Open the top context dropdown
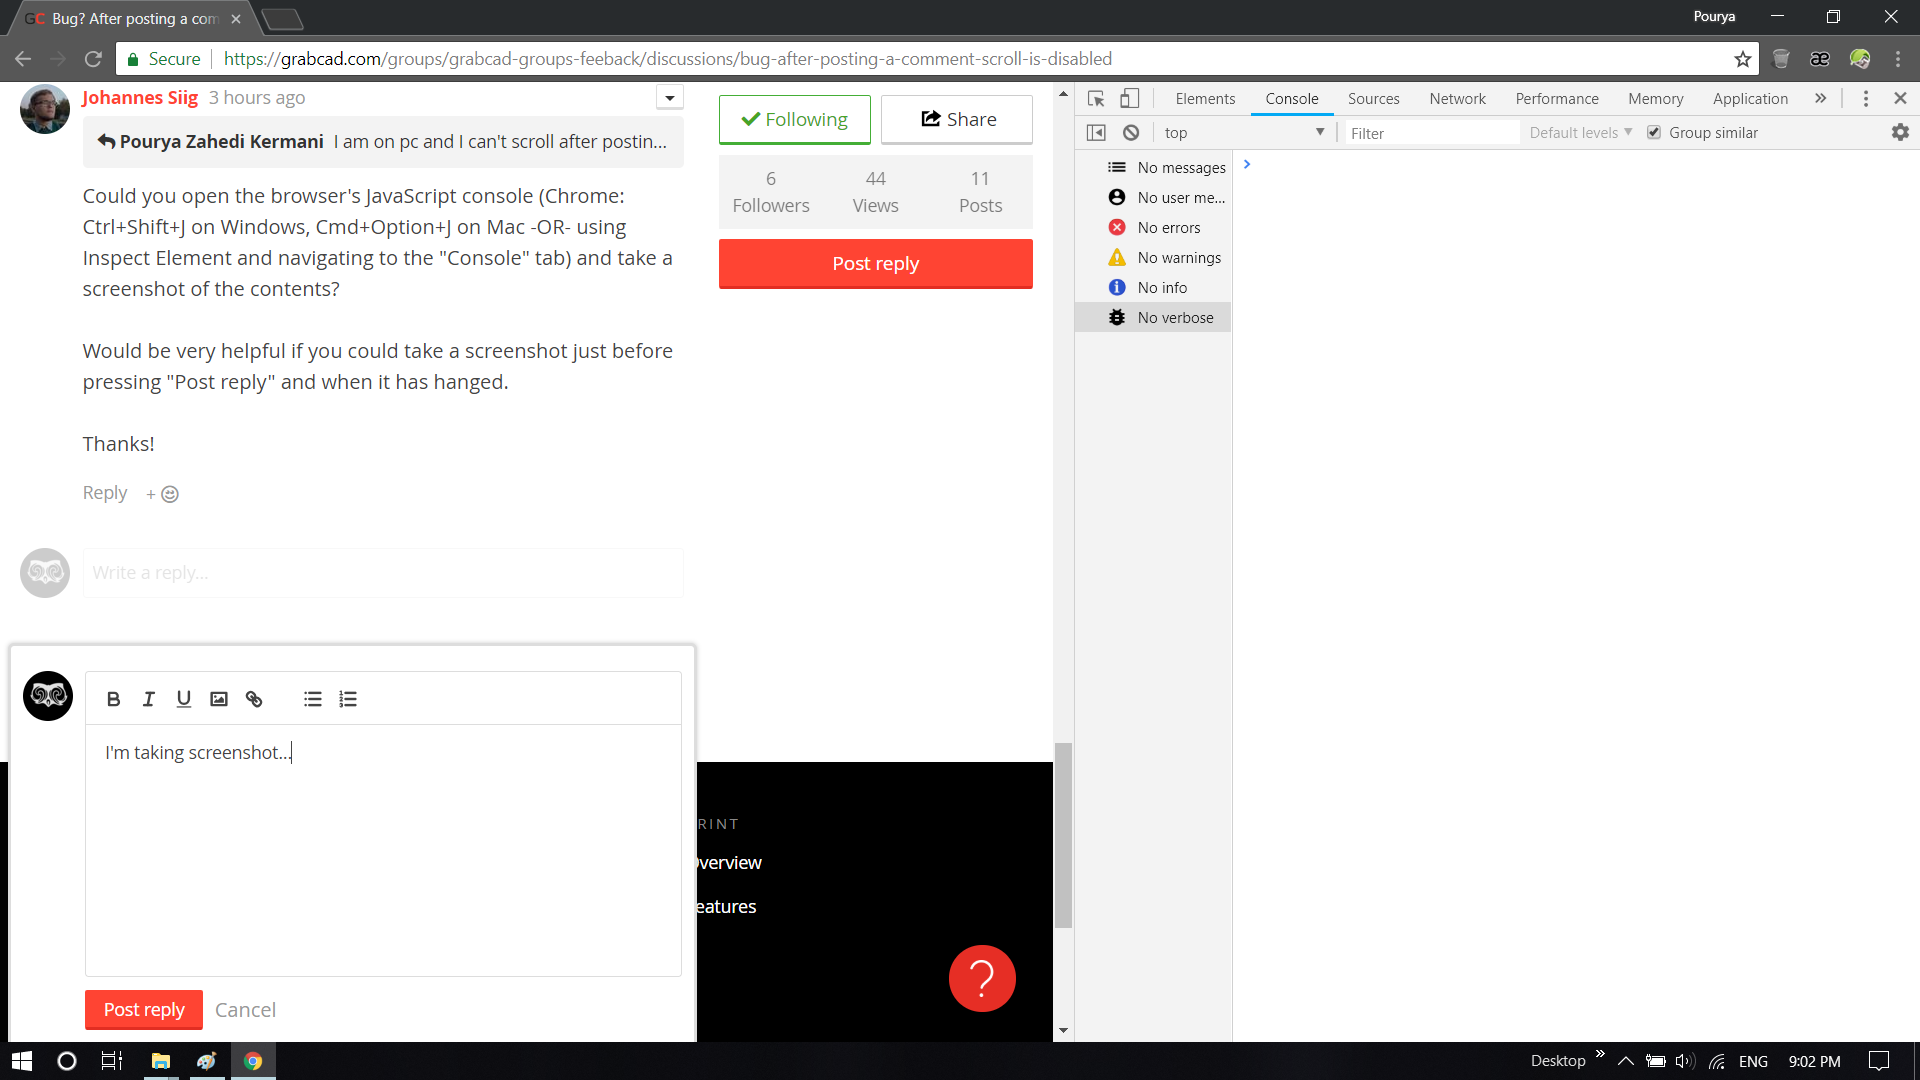Image resolution: width=1920 pixels, height=1080 pixels. pos(1244,133)
